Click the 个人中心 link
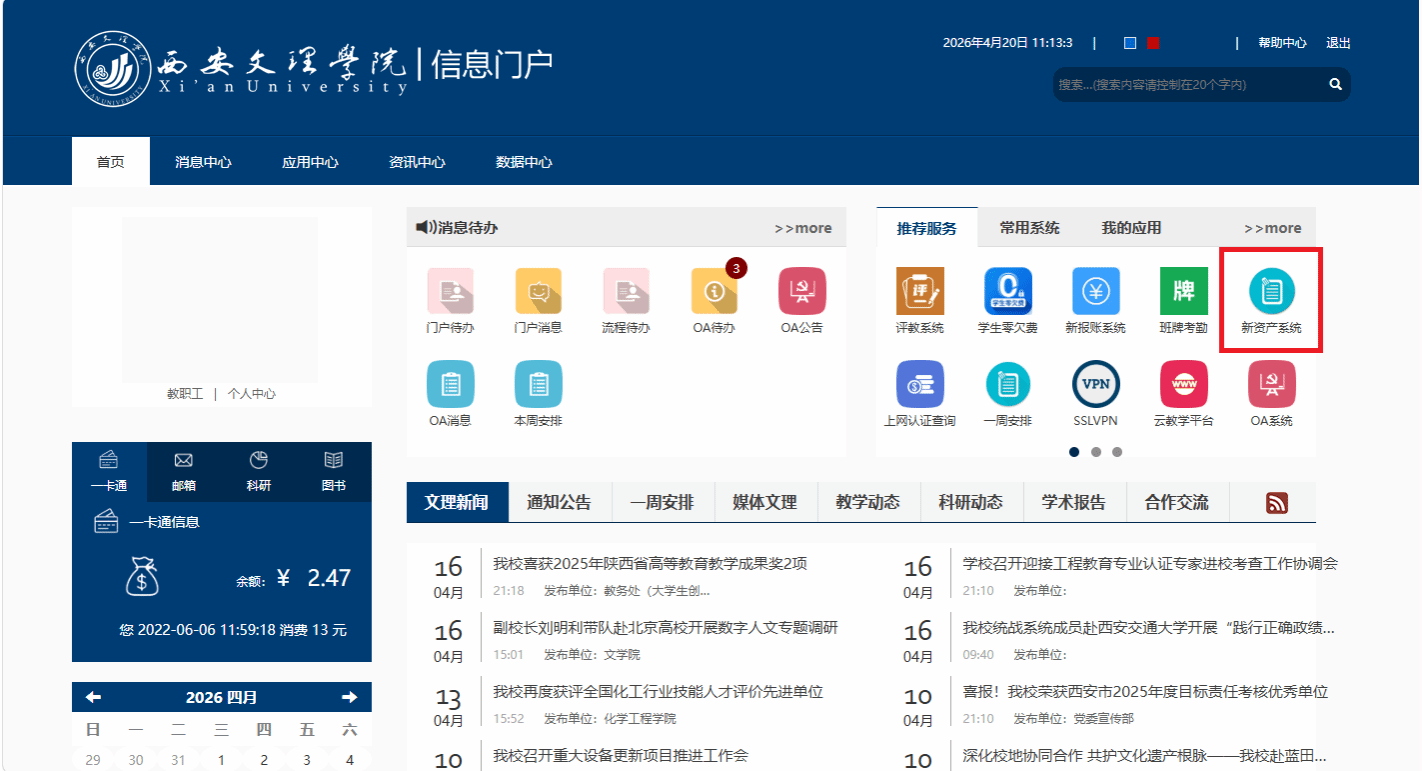The width and height of the screenshot is (1422, 771). [x=251, y=394]
